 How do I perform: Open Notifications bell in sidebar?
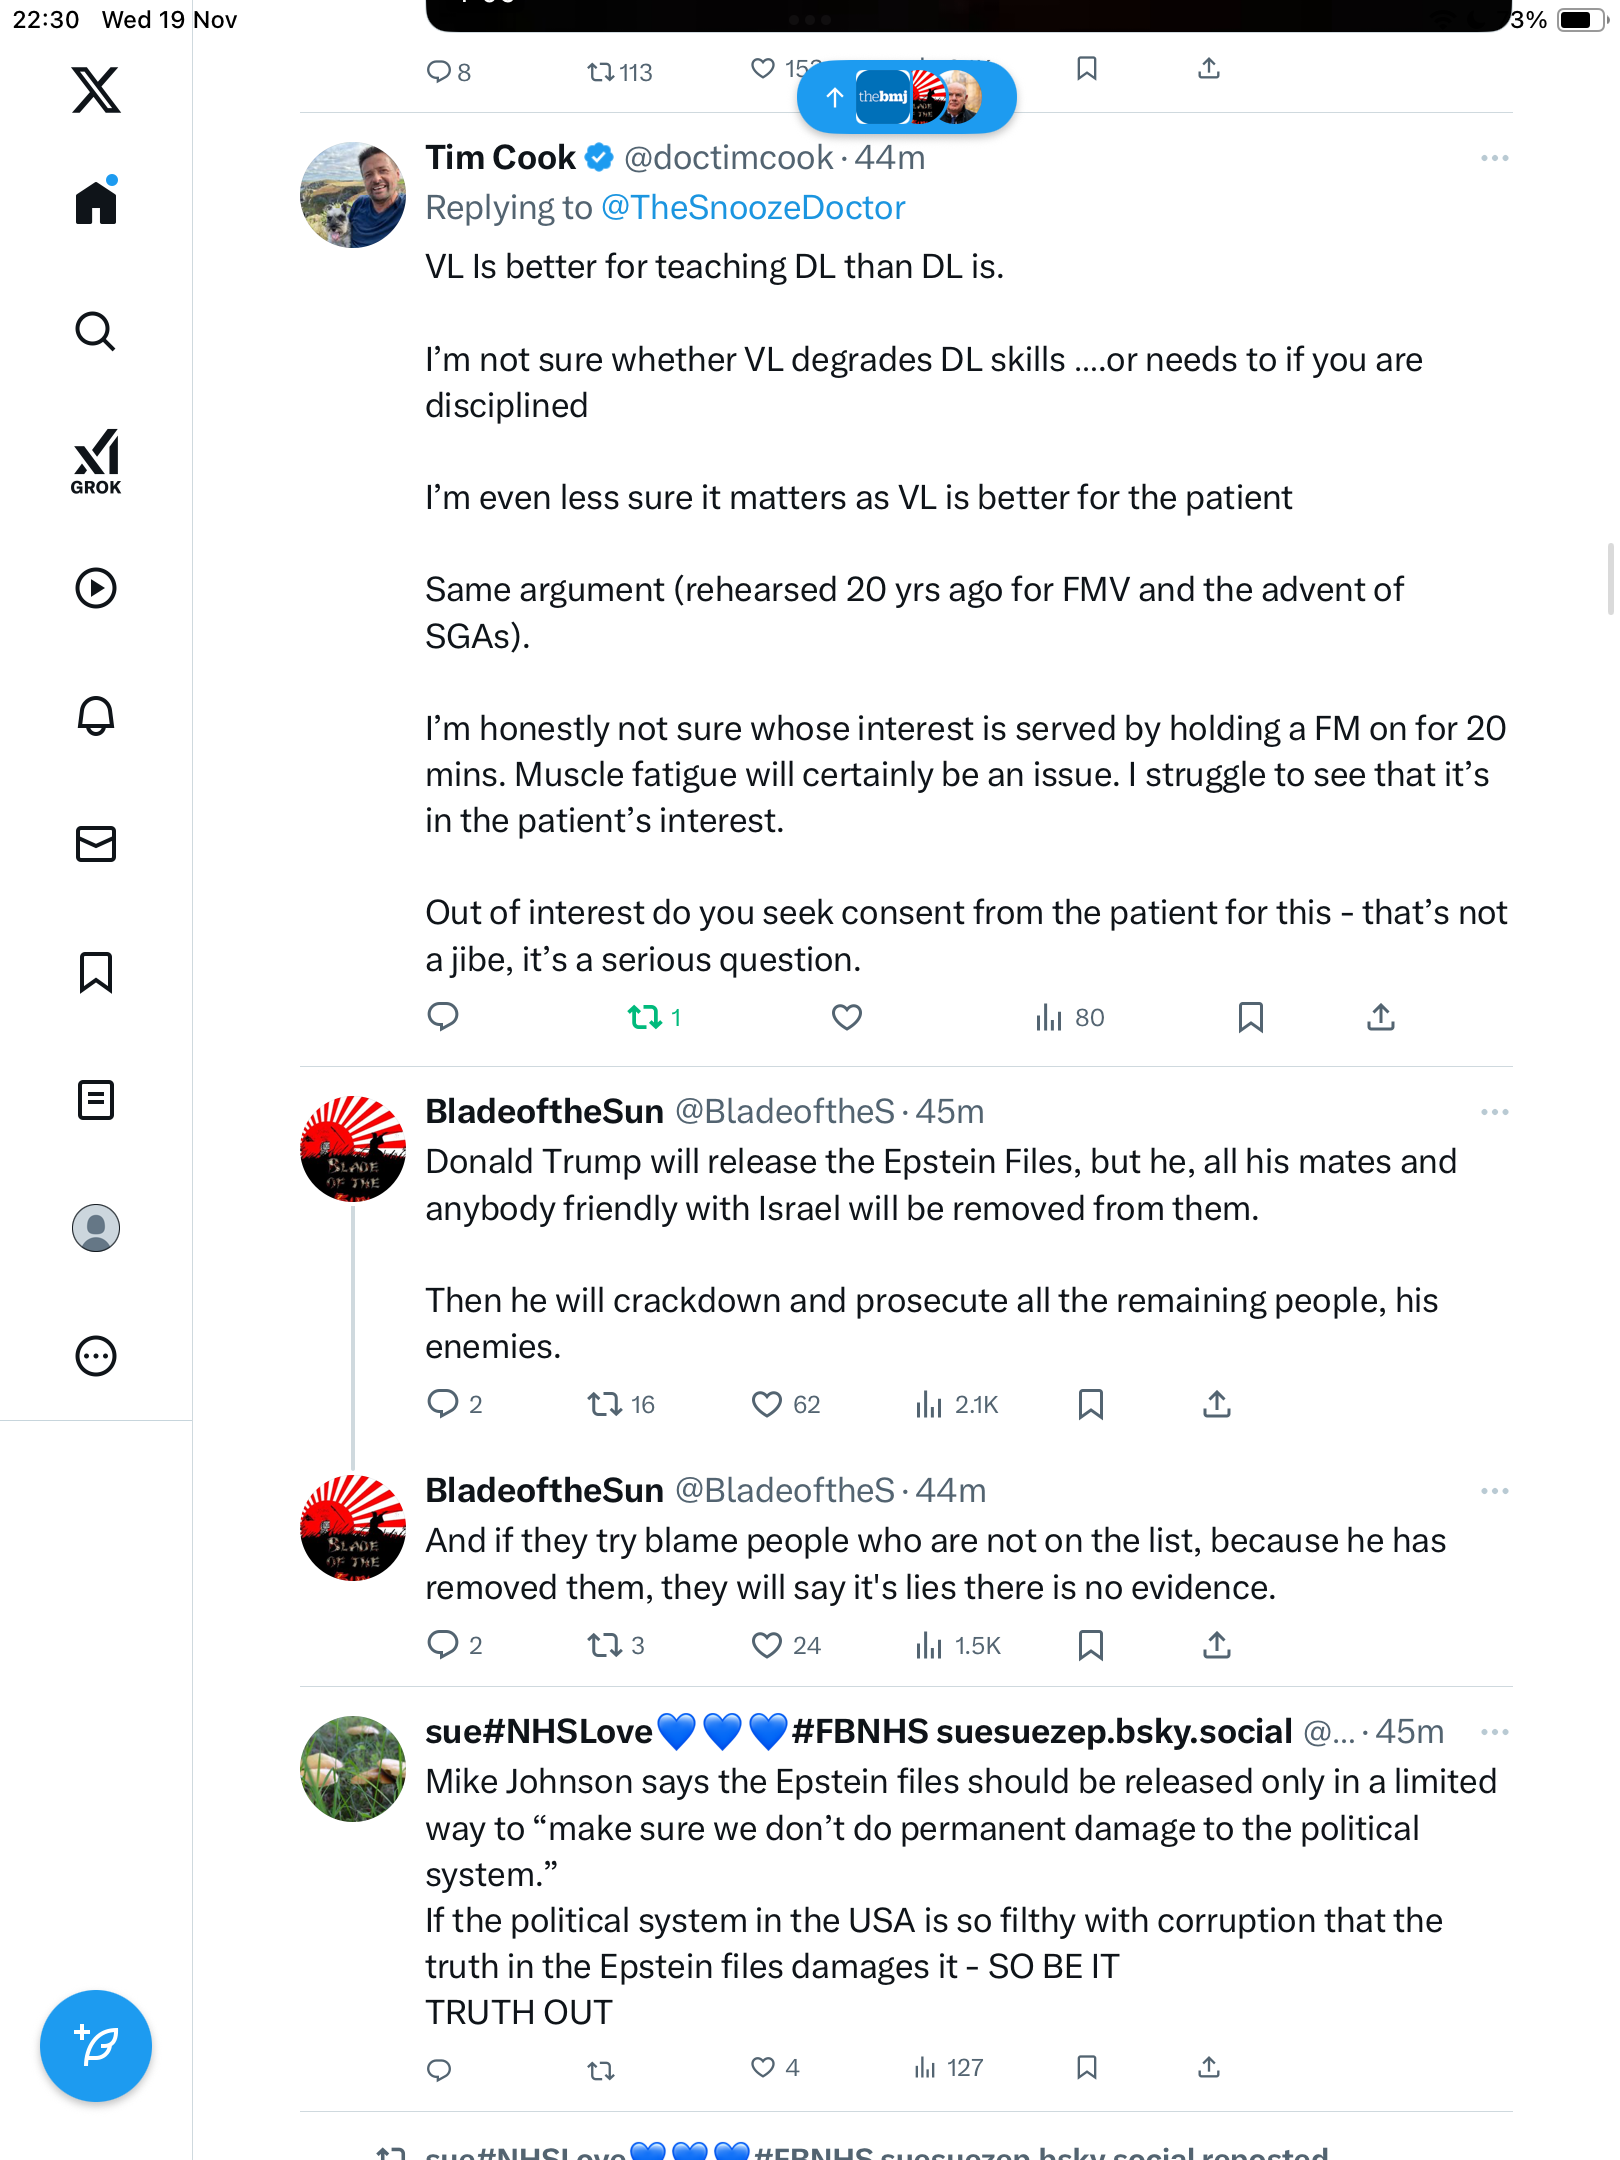(x=96, y=716)
